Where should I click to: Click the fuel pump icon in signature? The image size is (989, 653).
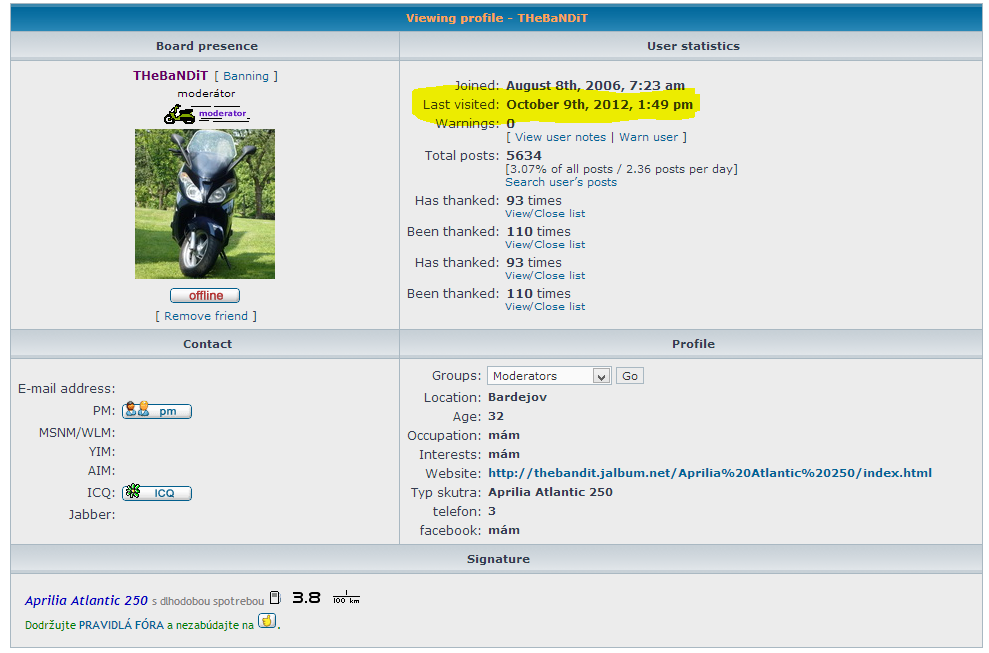[275, 598]
